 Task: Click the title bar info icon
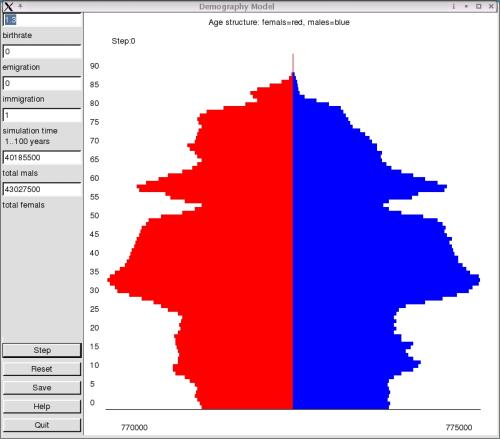coord(454,6)
